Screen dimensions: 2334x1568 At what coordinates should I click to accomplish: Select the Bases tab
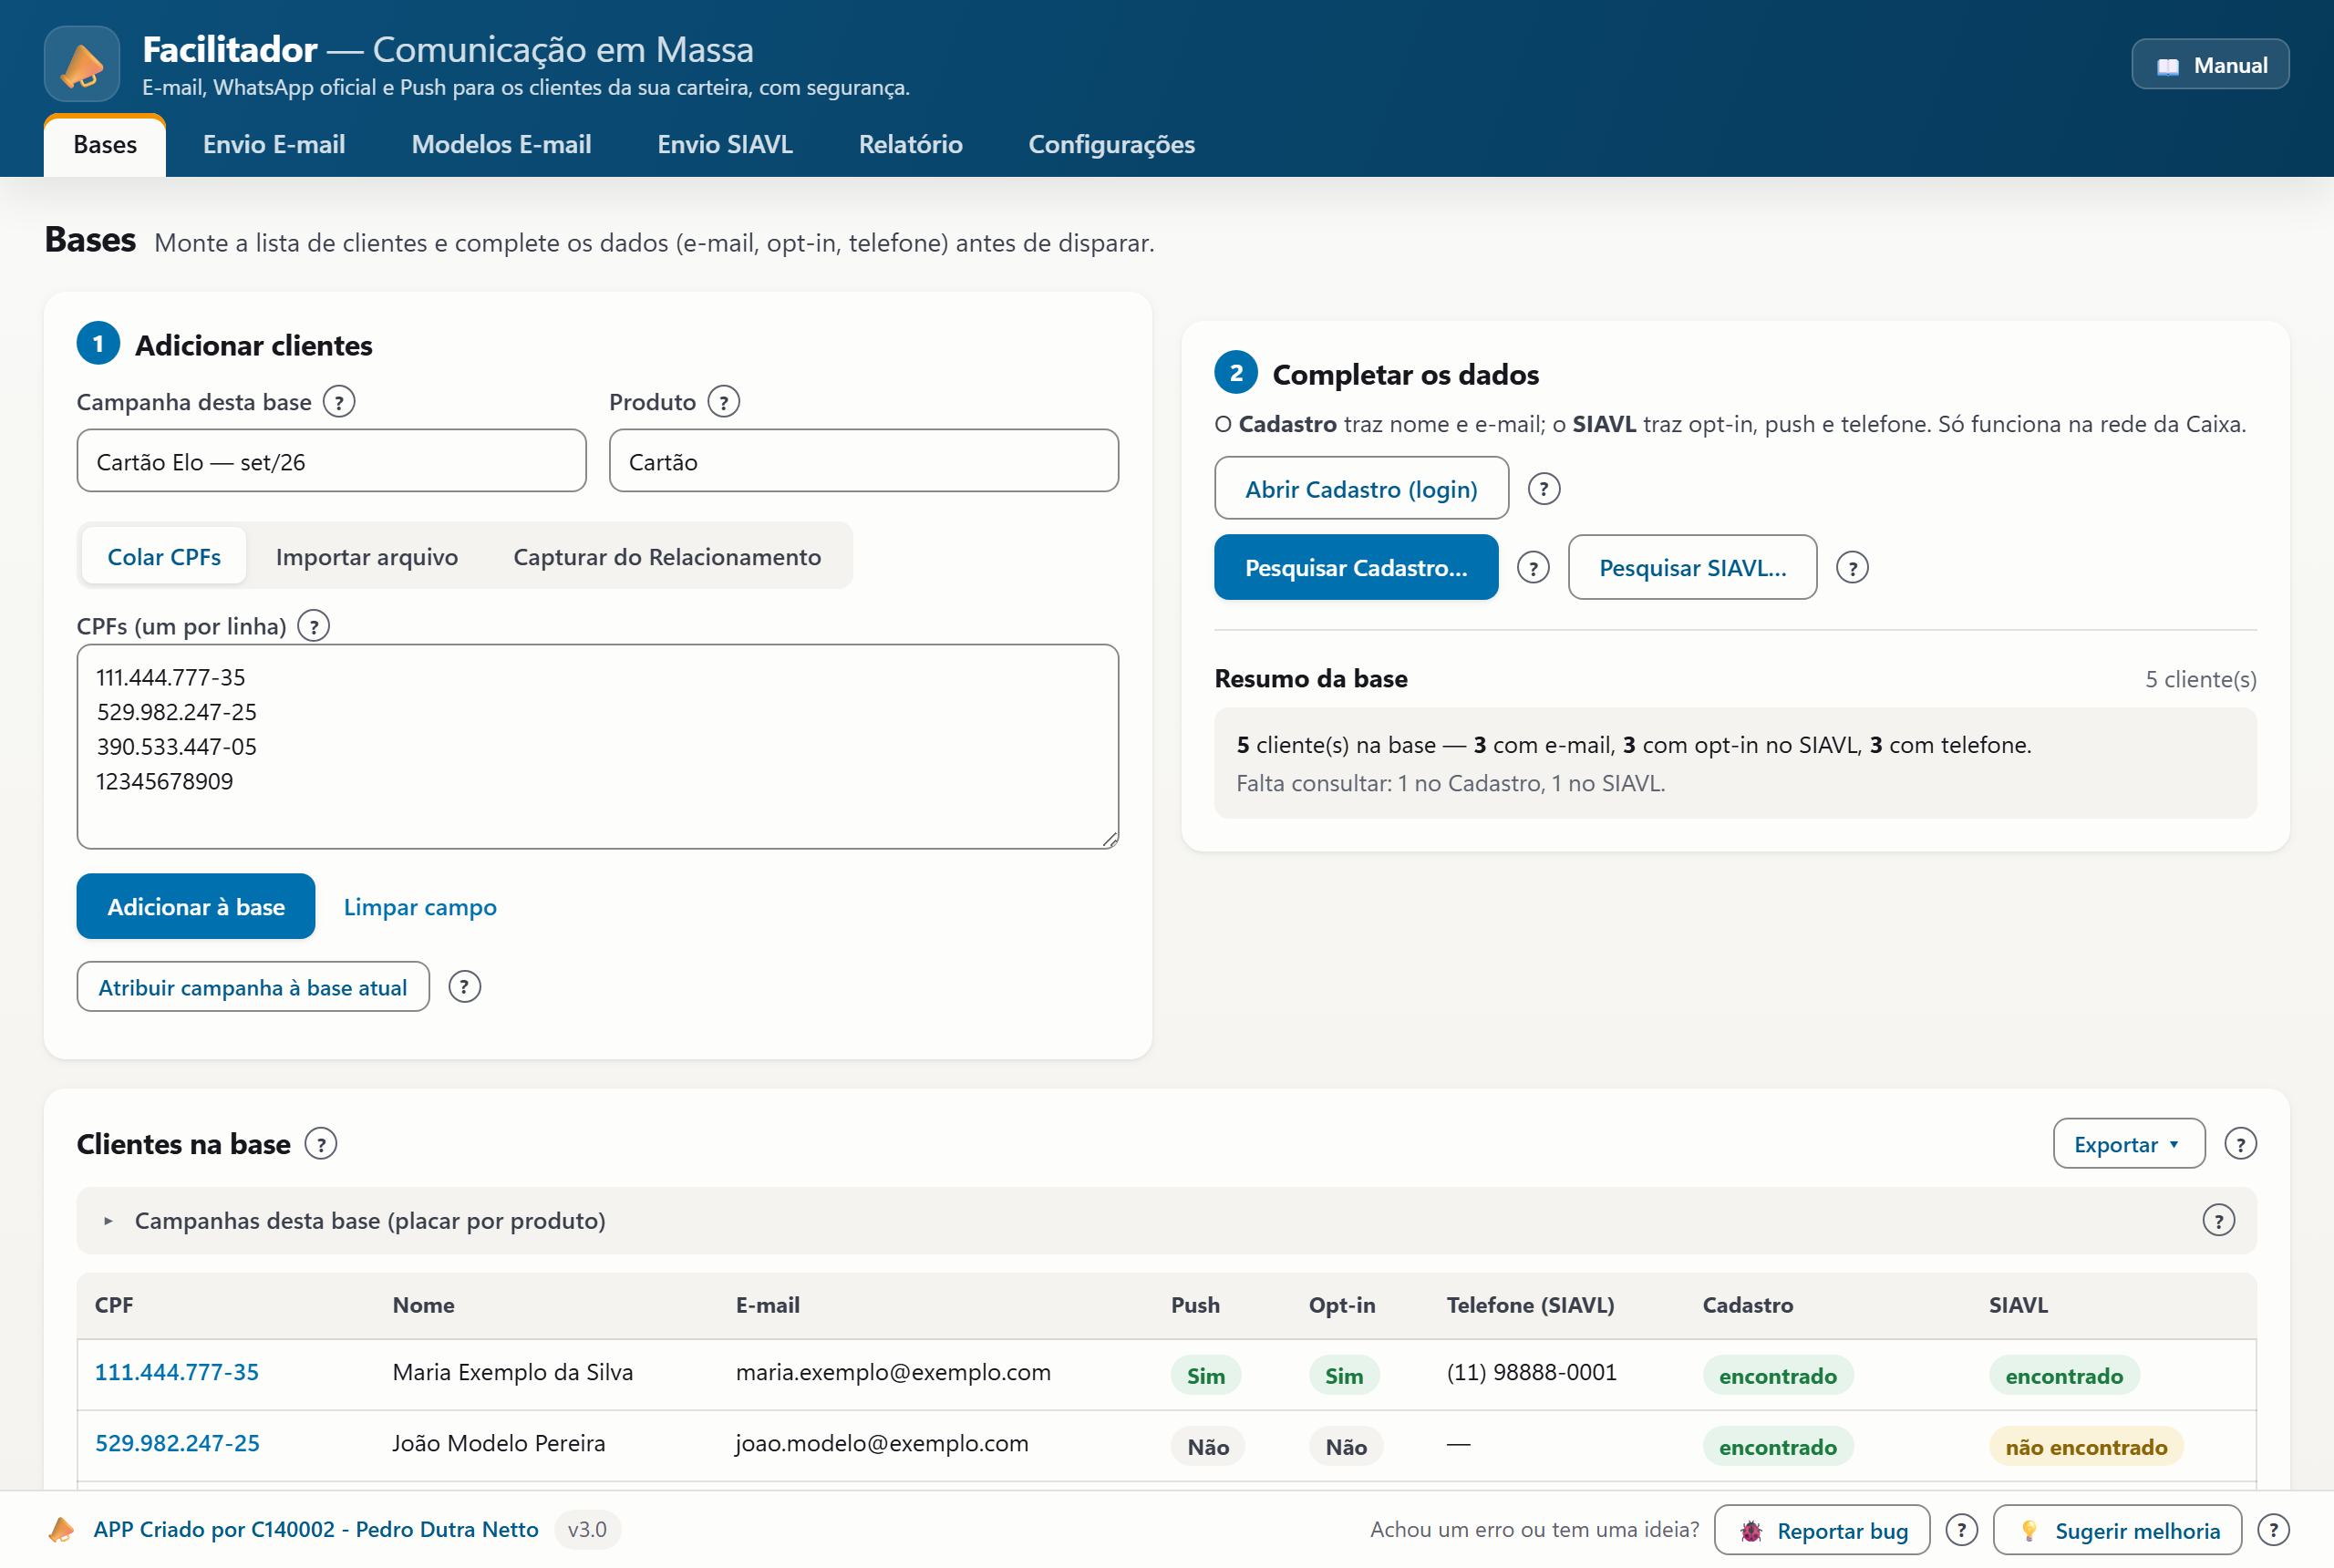[x=105, y=146]
